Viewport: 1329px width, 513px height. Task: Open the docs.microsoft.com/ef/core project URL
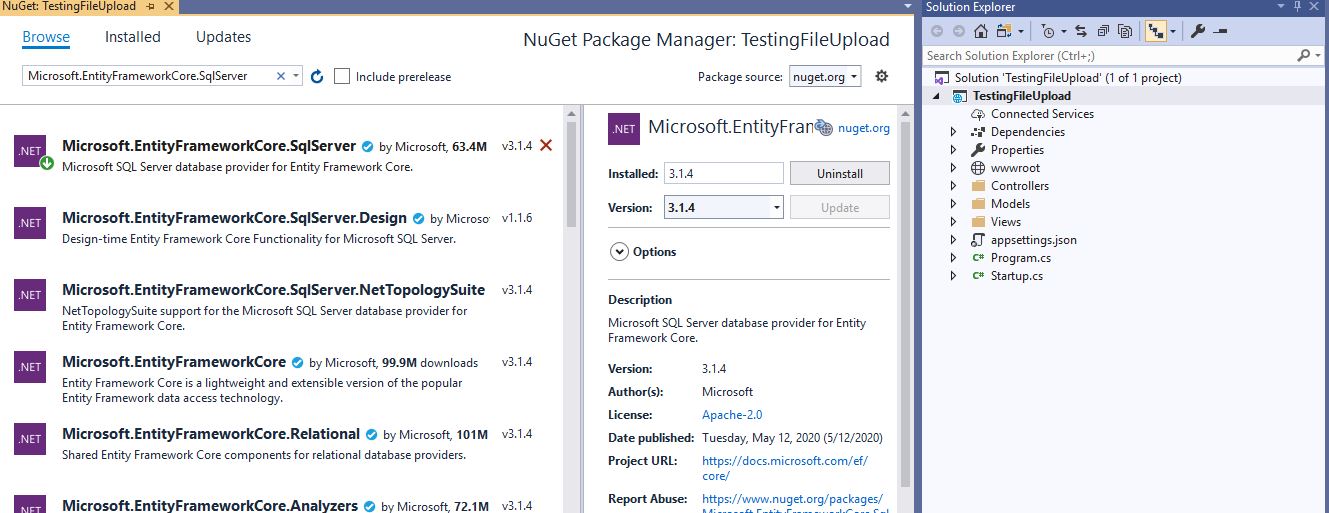pyautogui.click(x=785, y=468)
